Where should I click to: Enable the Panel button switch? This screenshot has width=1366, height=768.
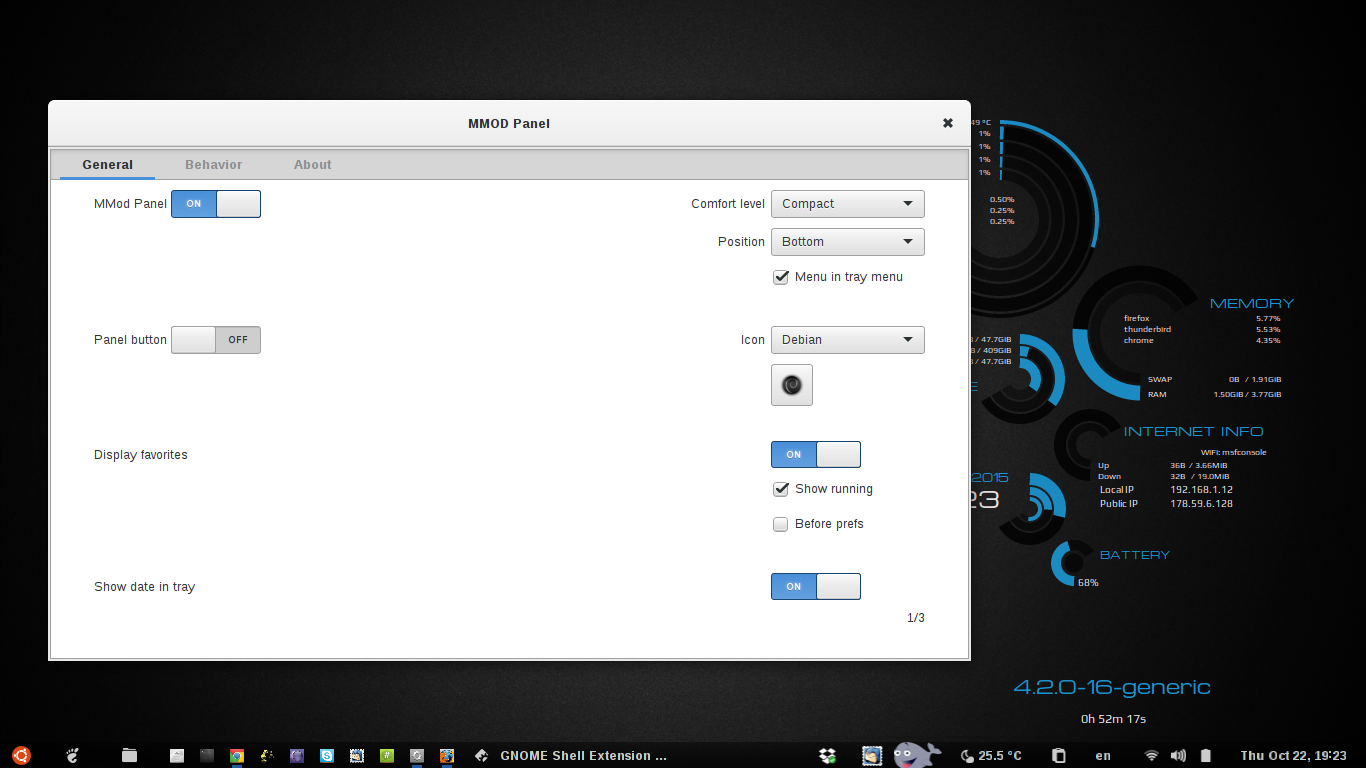(x=216, y=340)
